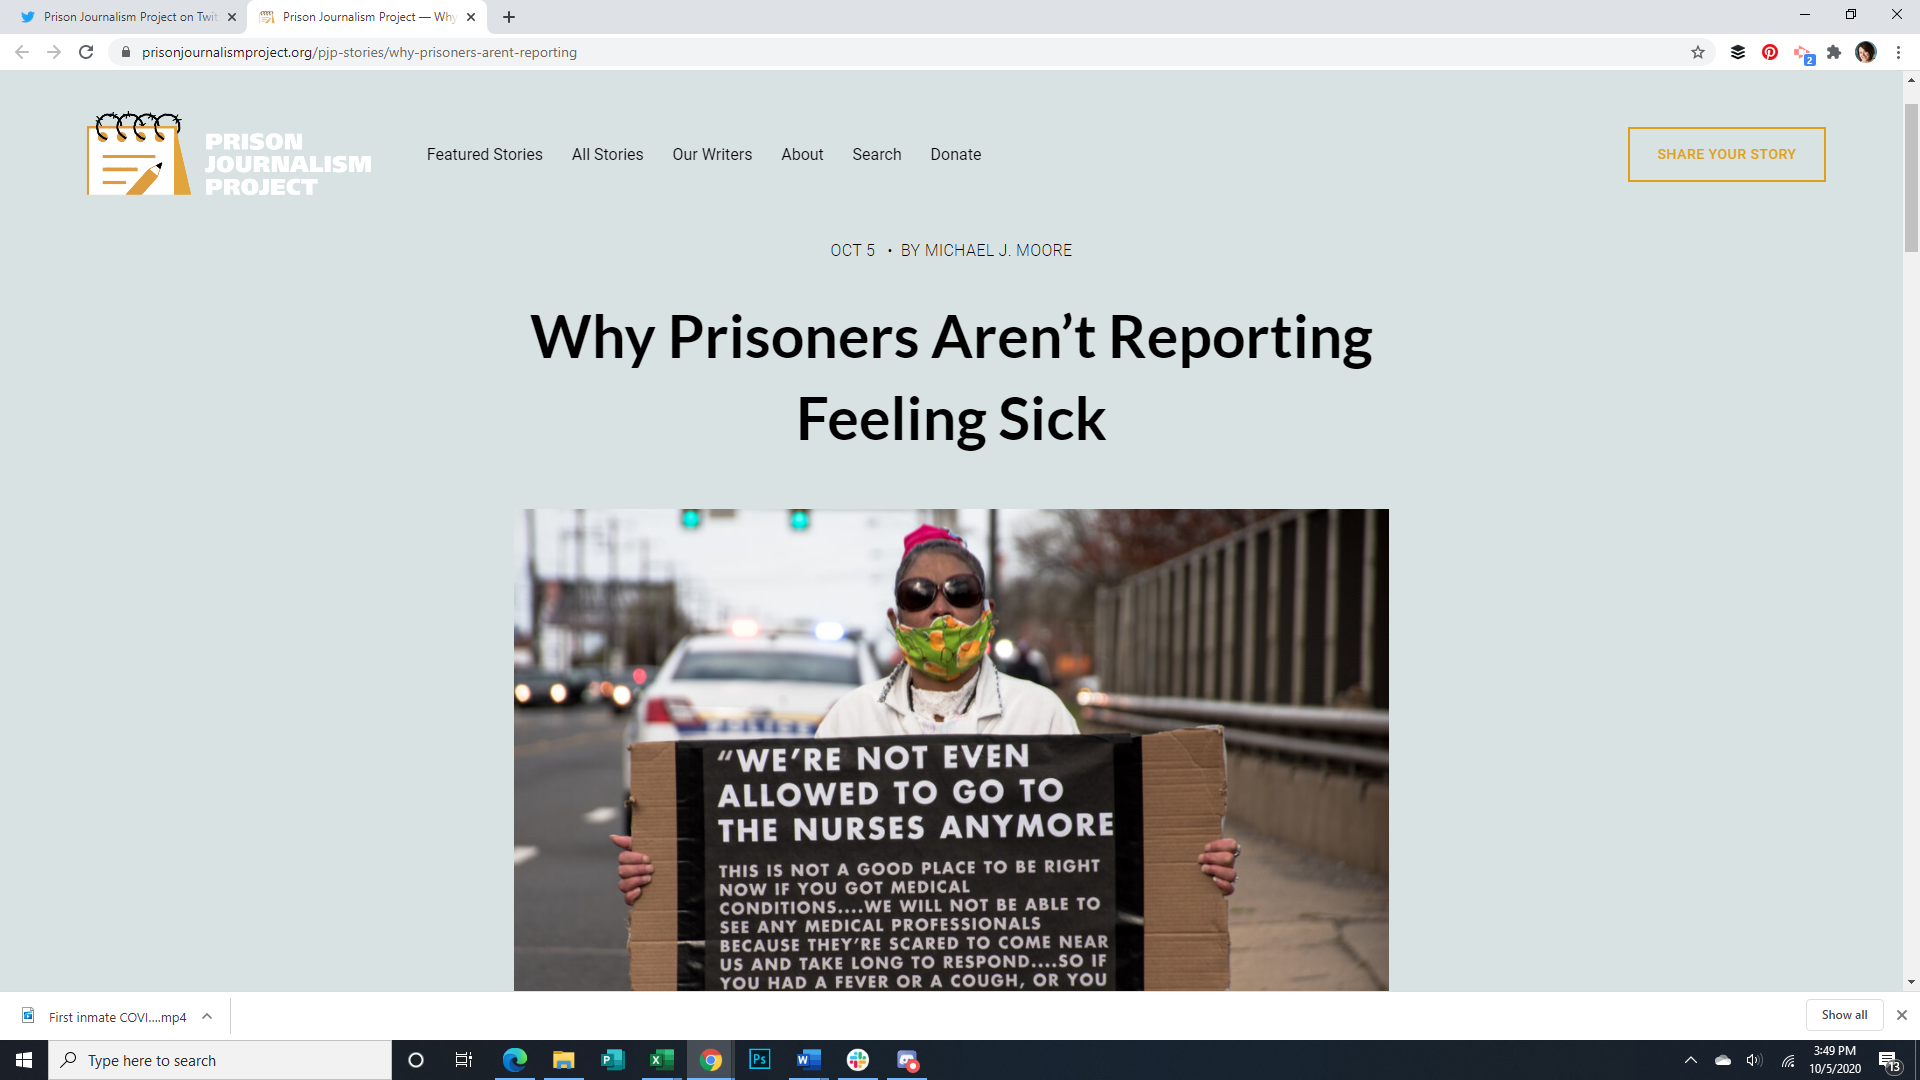Open the Chrome profile avatar
The image size is (1920, 1080).
(x=1866, y=52)
